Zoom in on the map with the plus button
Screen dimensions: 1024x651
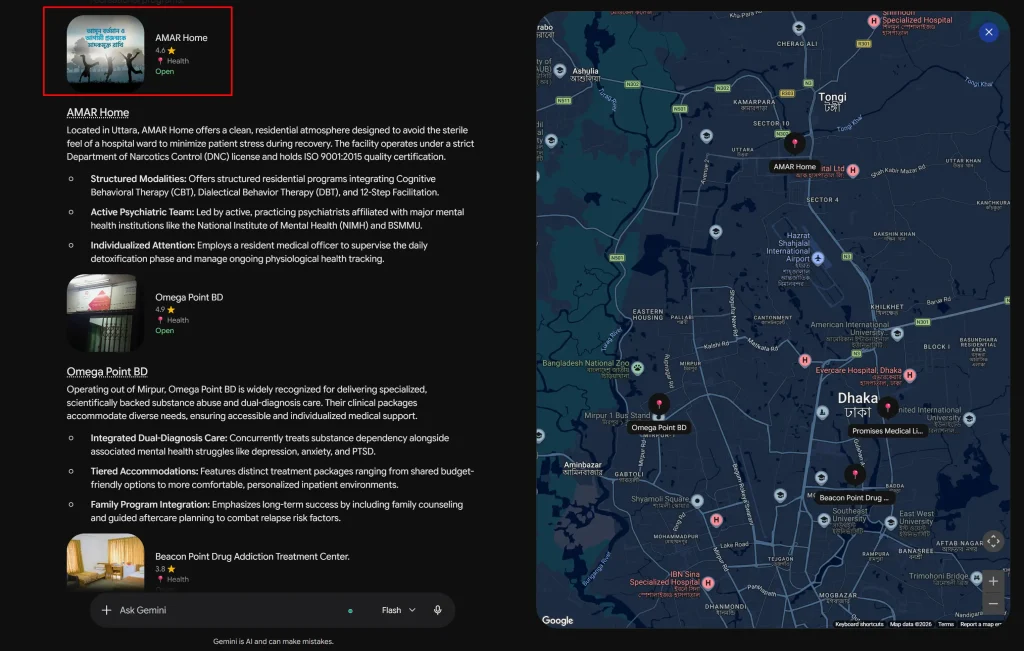click(993, 581)
